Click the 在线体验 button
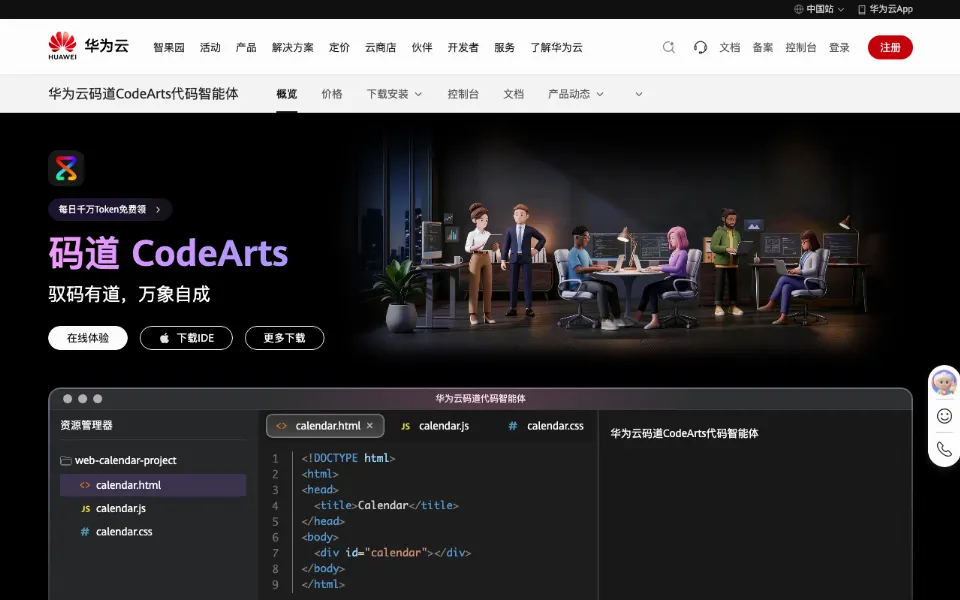This screenshot has height=600, width=960. point(88,338)
